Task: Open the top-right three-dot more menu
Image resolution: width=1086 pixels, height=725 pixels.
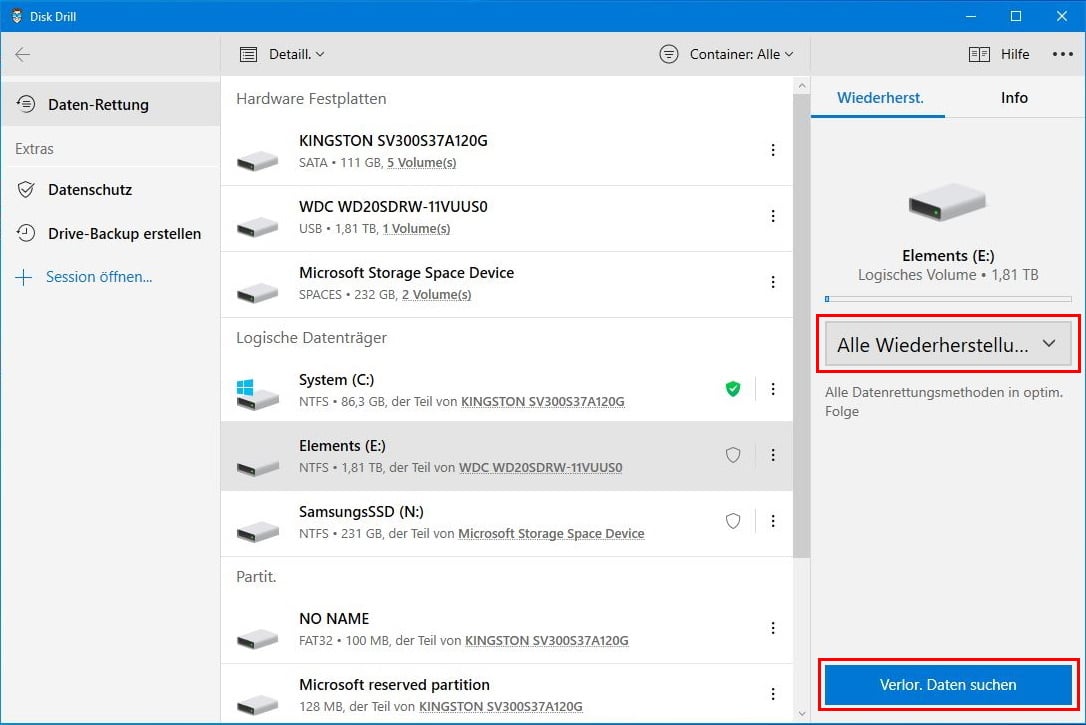Action: point(1062,54)
